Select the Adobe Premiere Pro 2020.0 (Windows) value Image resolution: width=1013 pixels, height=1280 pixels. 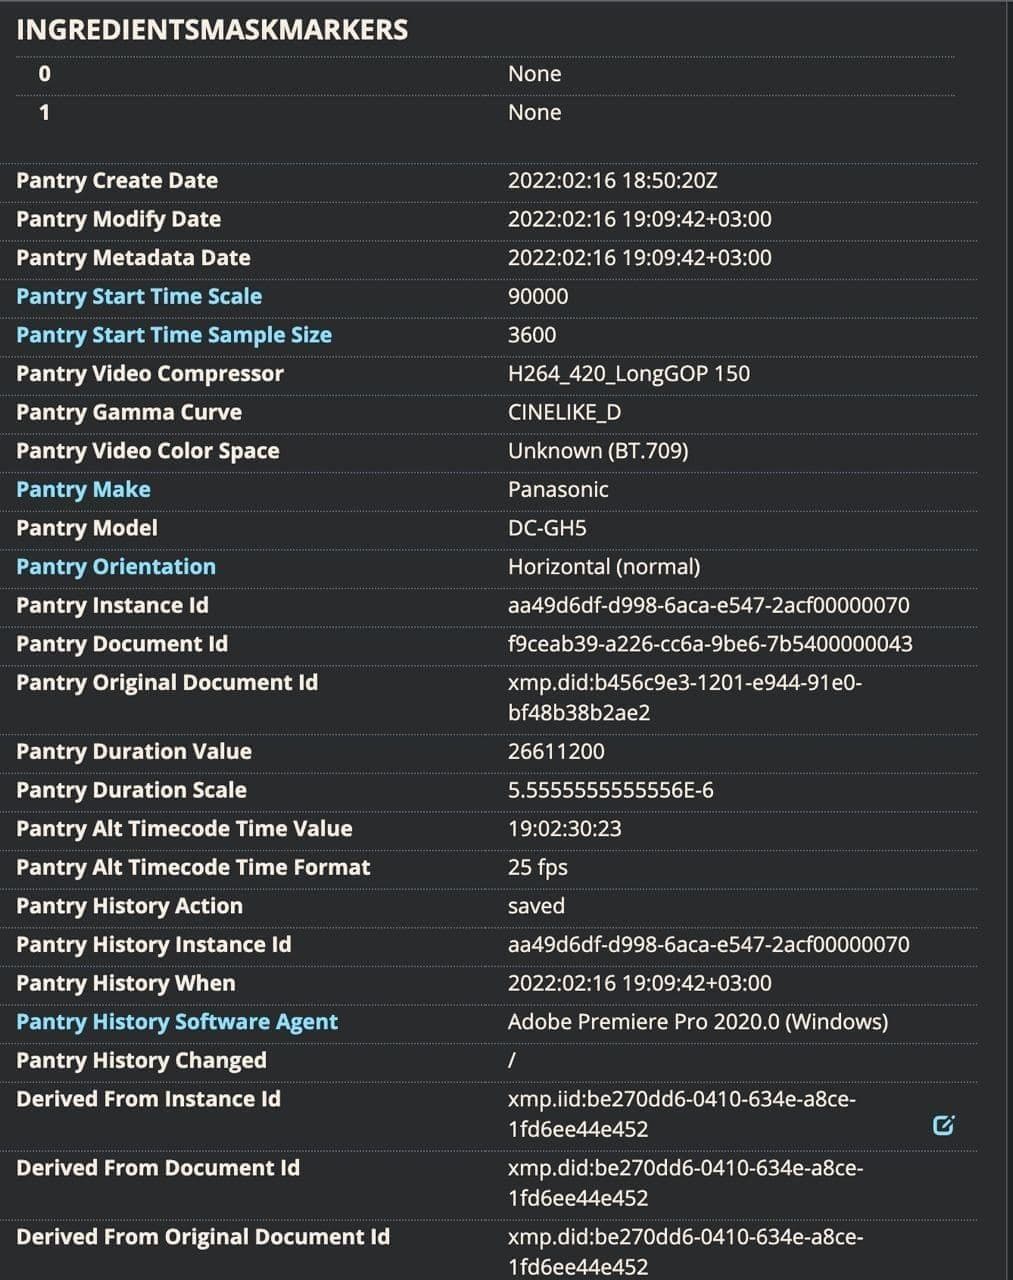698,1021
